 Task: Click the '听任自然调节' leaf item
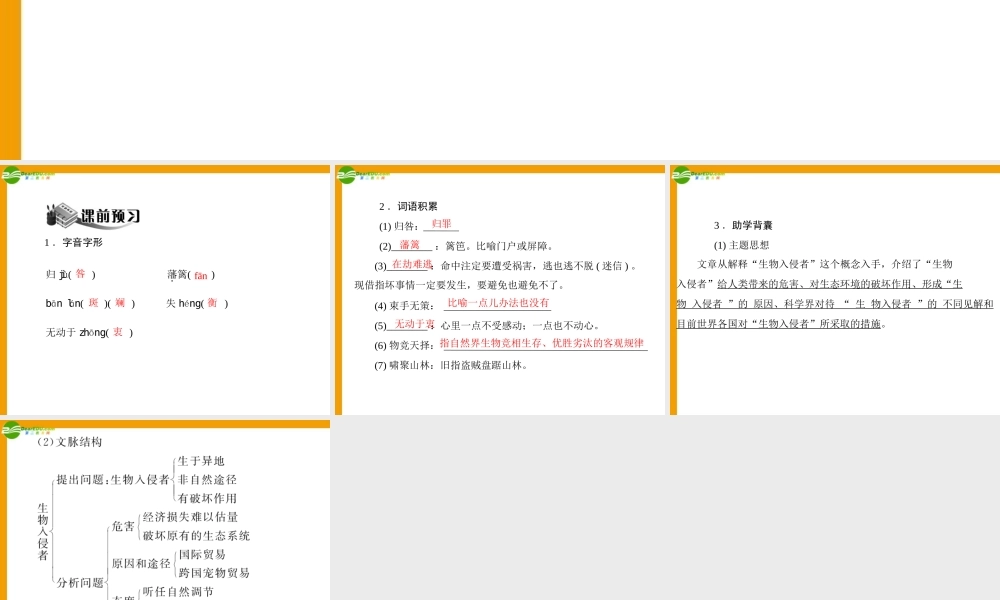pos(178,592)
